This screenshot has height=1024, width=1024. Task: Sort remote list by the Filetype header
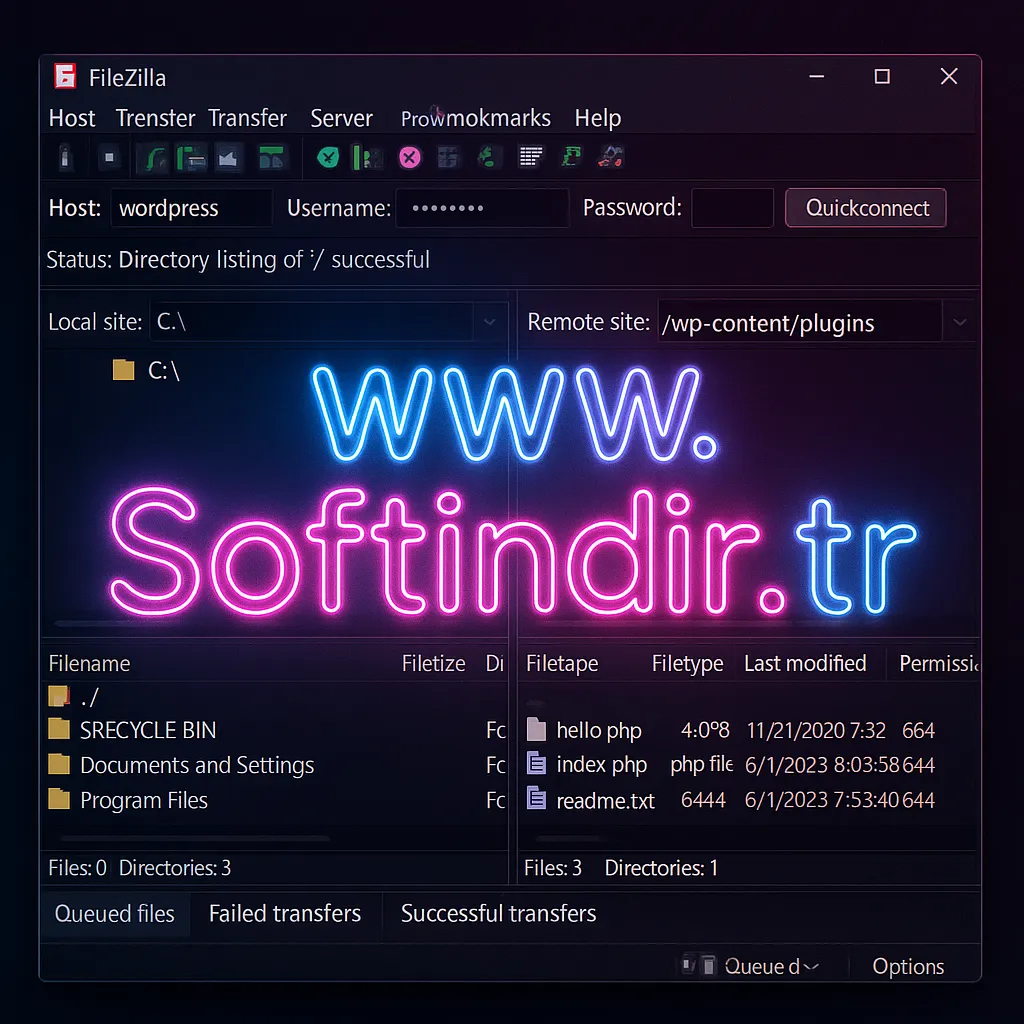pos(688,664)
